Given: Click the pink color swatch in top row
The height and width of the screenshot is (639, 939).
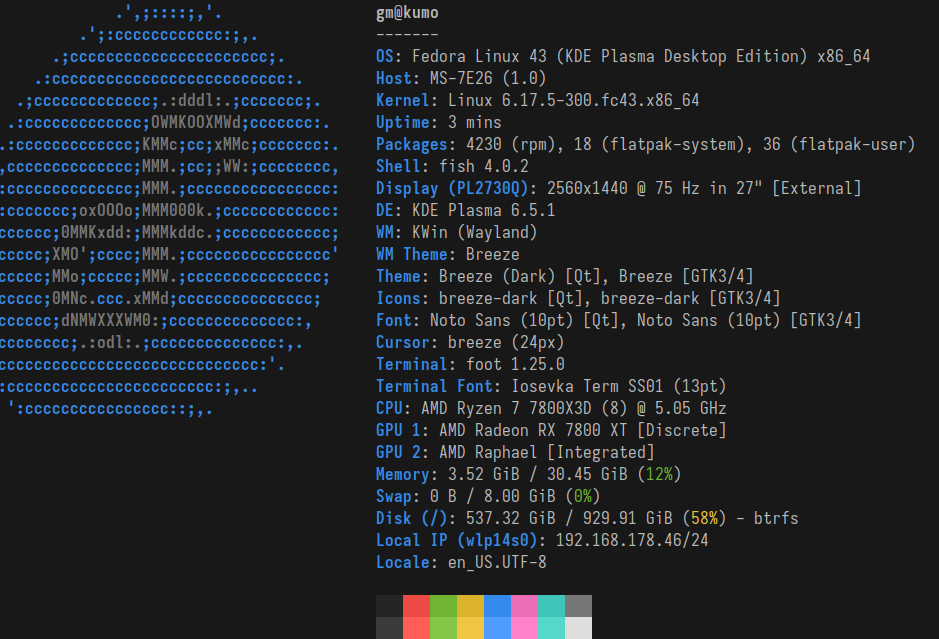Looking at the screenshot, I should click(x=525, y=606).
